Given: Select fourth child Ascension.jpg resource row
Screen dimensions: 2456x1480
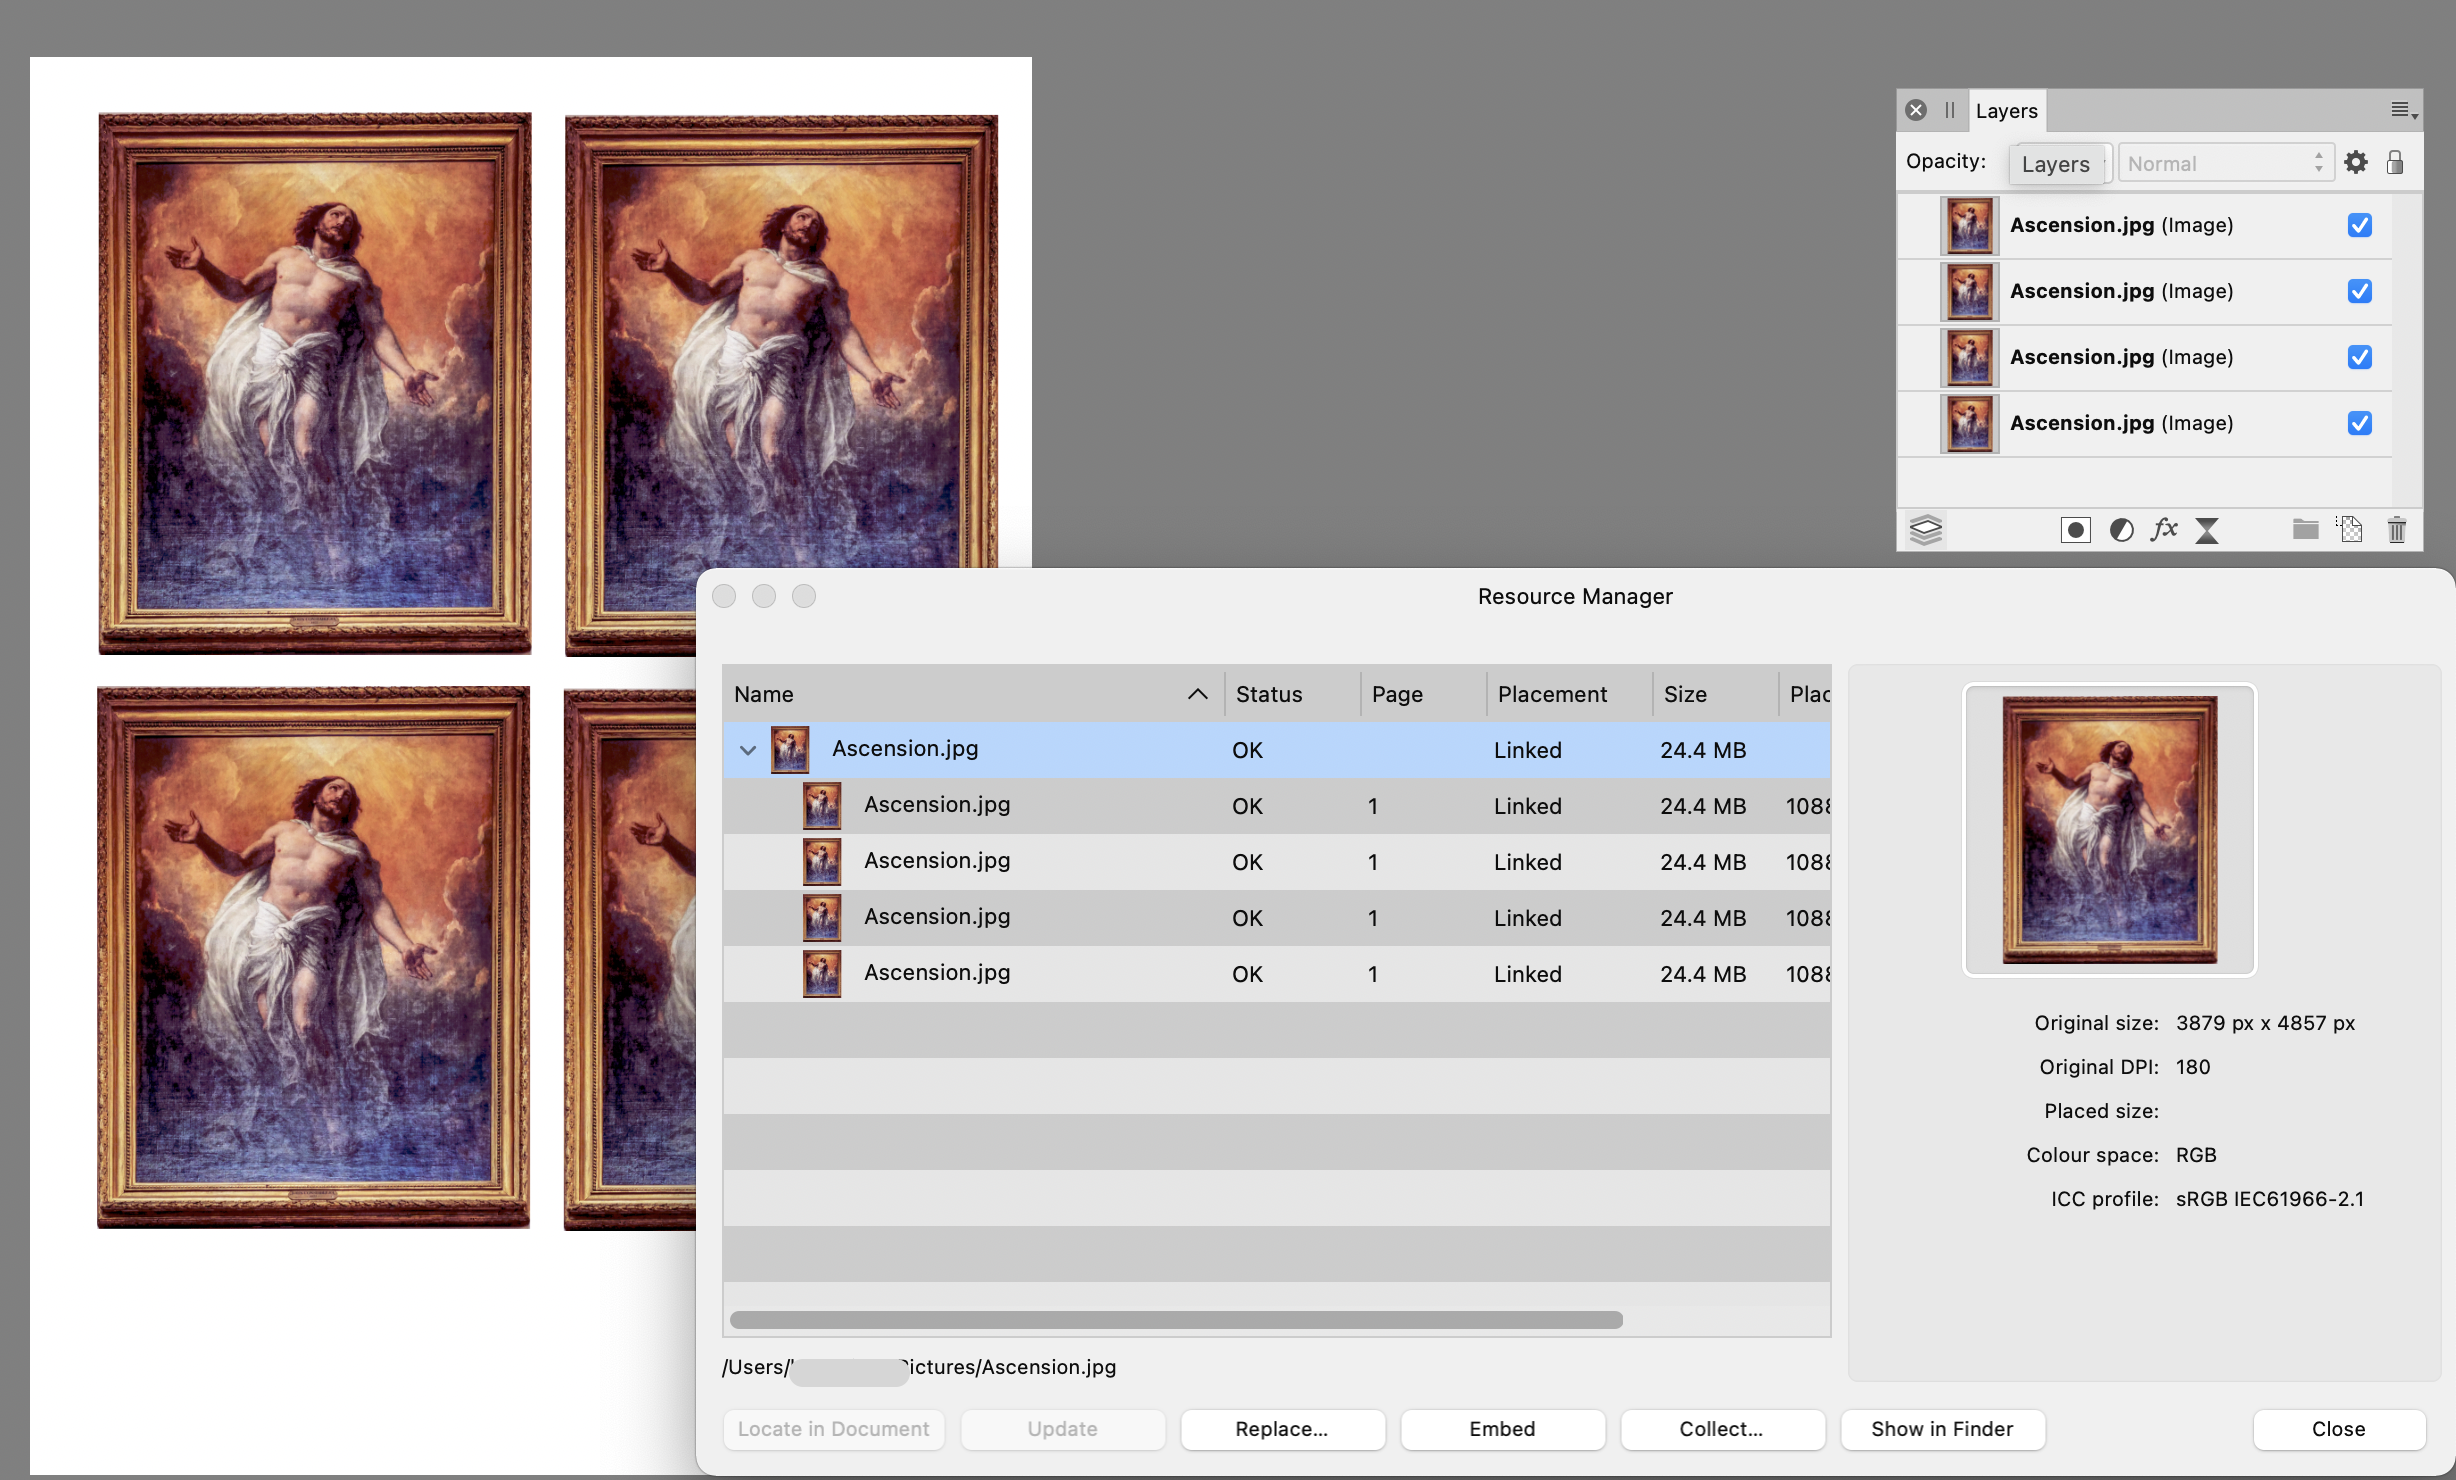Looking at the screenshot, I should click(x=1277, y=974).
